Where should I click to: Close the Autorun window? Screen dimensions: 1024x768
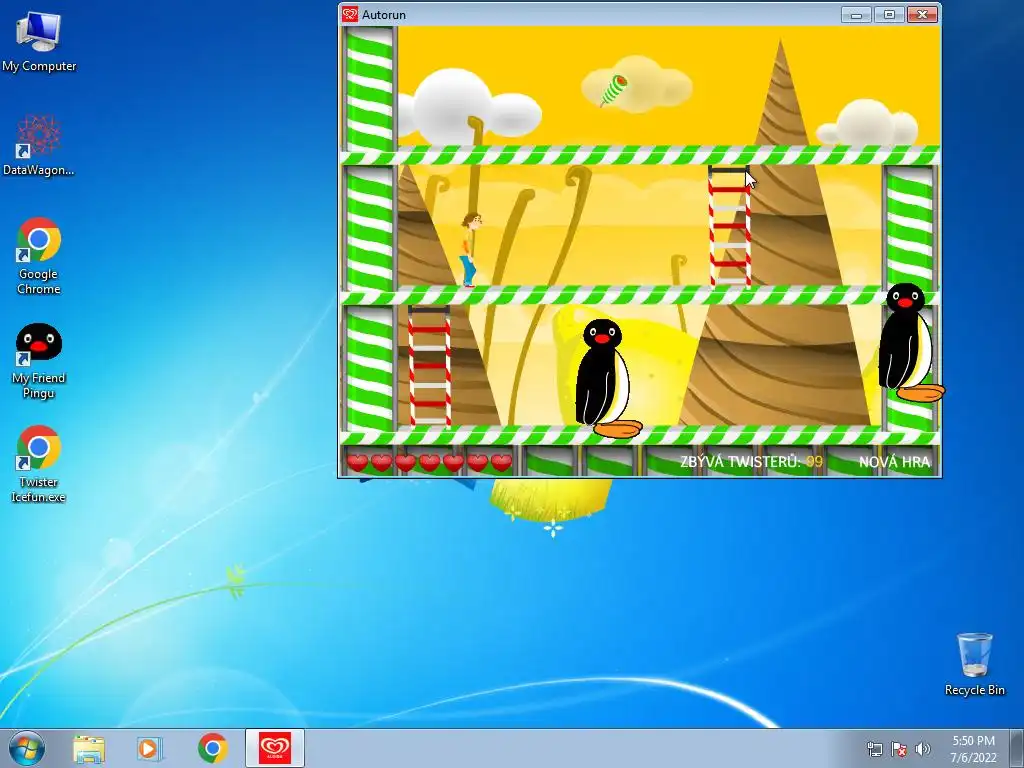(x=922, y=14)
